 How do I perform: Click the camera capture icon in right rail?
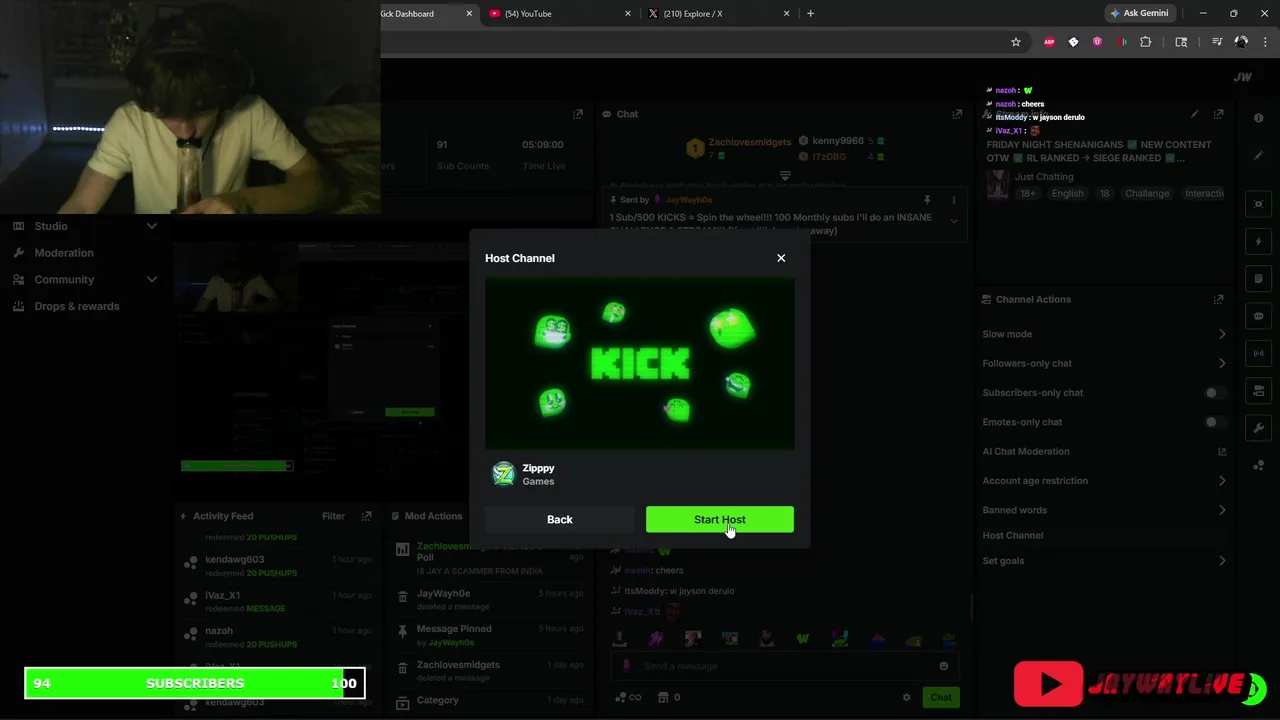[x=1259, y=204]
